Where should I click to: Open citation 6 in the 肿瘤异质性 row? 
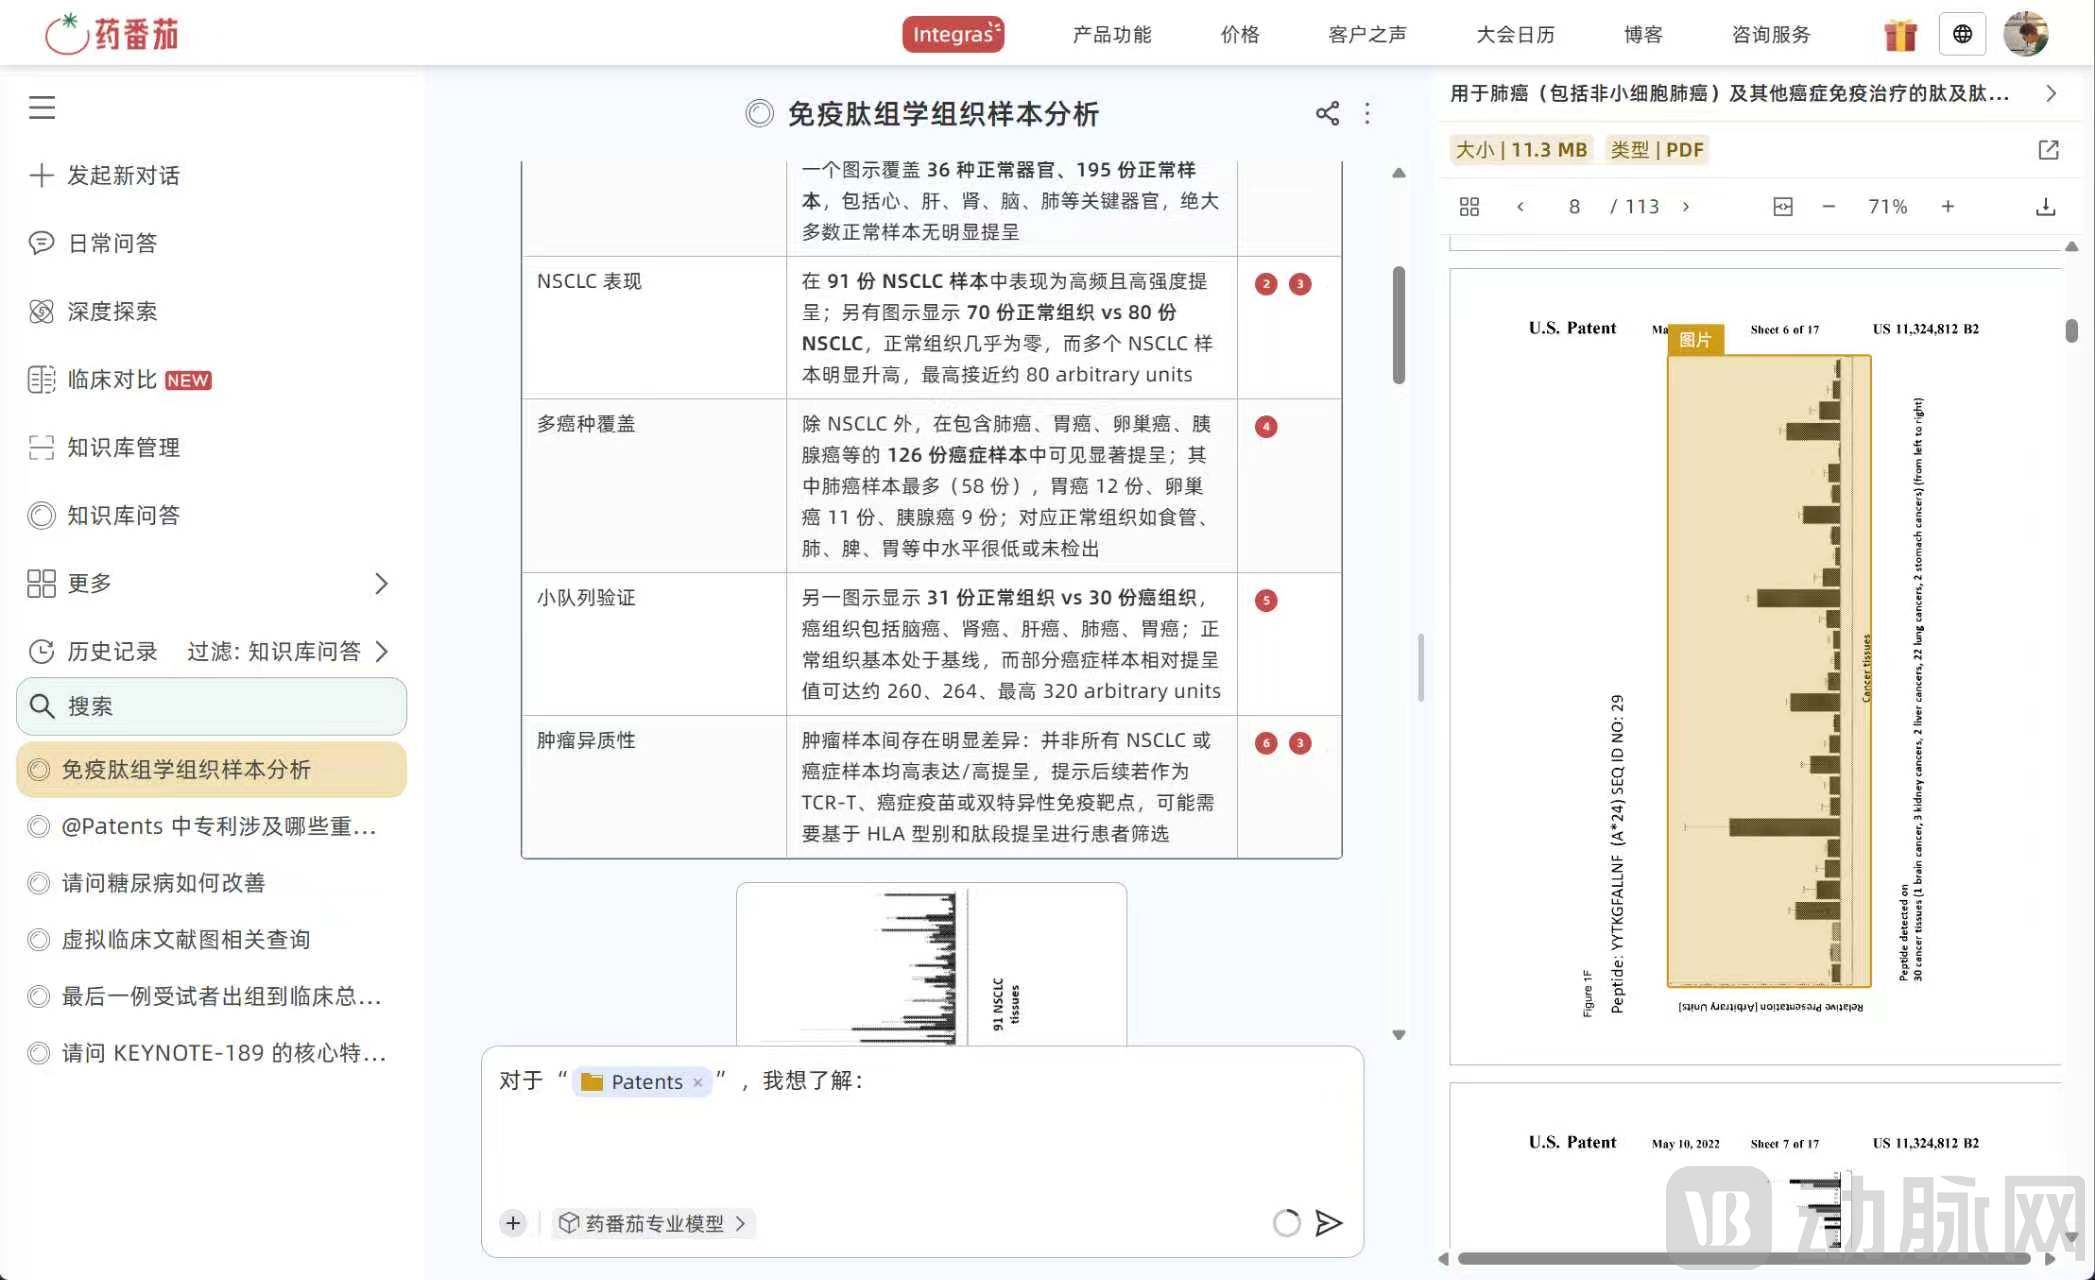tap(1266, 743)
